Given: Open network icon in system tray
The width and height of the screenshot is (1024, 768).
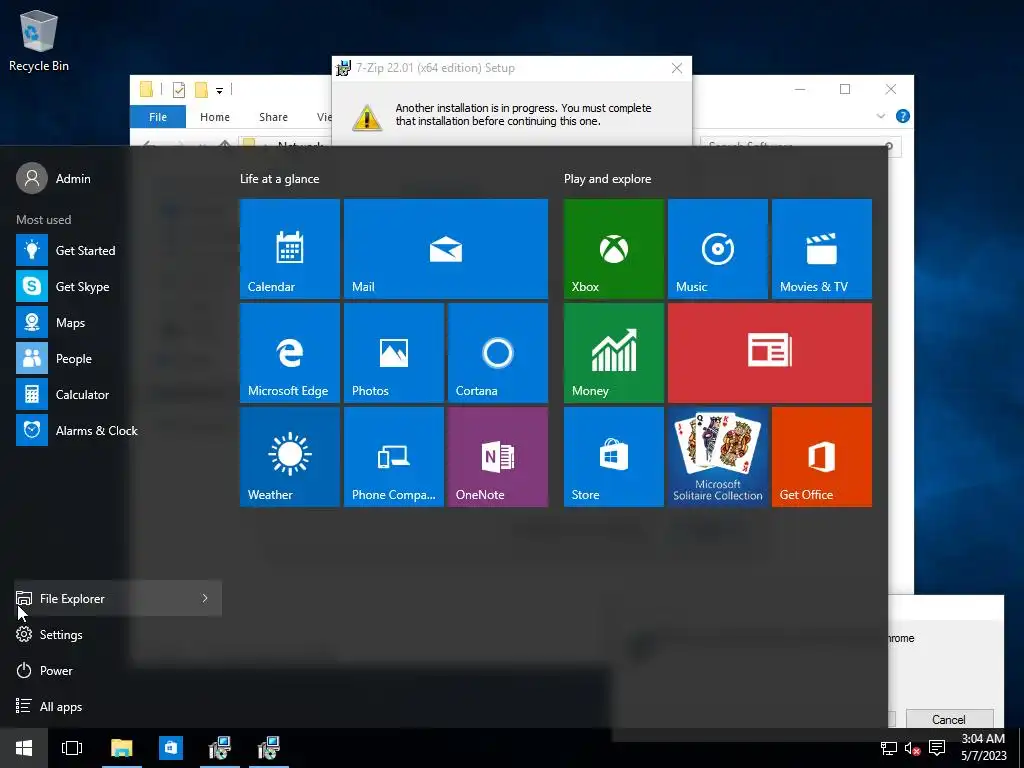Looking at the screenshot, I should [x=888, y=748].
